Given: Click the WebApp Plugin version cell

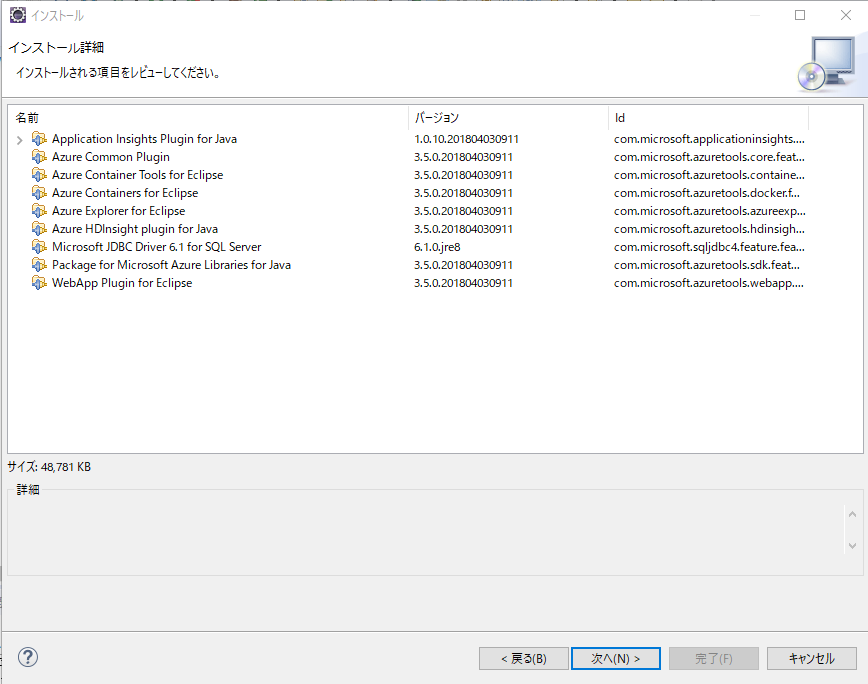Looking at the screenshot, I should [463, 283].
